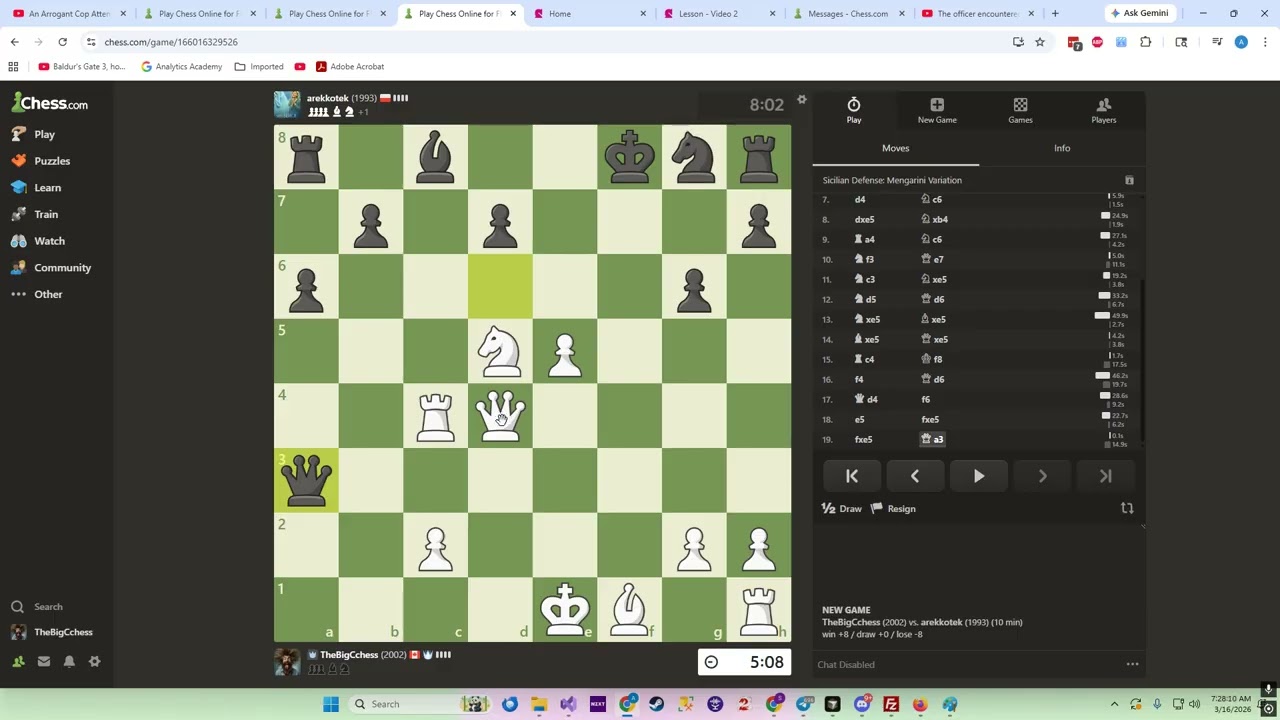This screenshot has height=720, width=1280.
Task: Switch to the 'Messages - Chess.com' browser tab
Action: pos(848,14)
